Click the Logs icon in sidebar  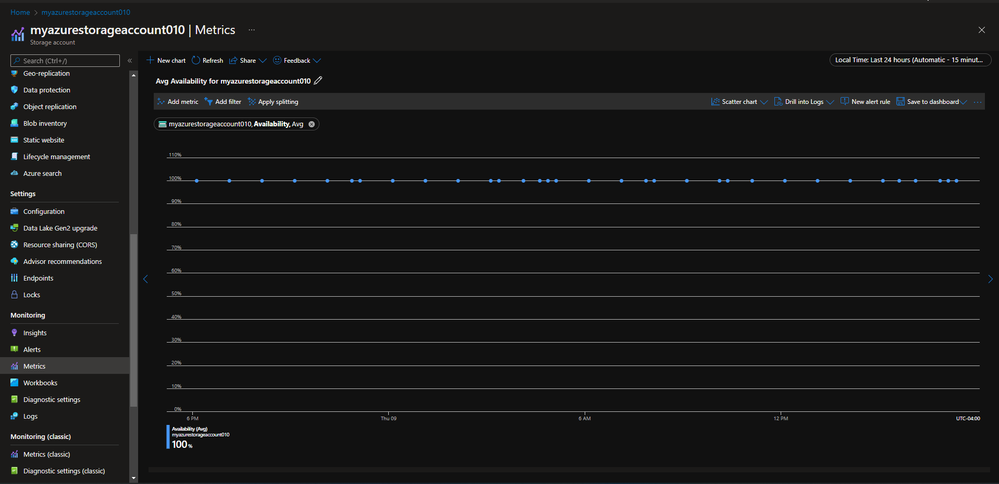(x=14, y=416)
